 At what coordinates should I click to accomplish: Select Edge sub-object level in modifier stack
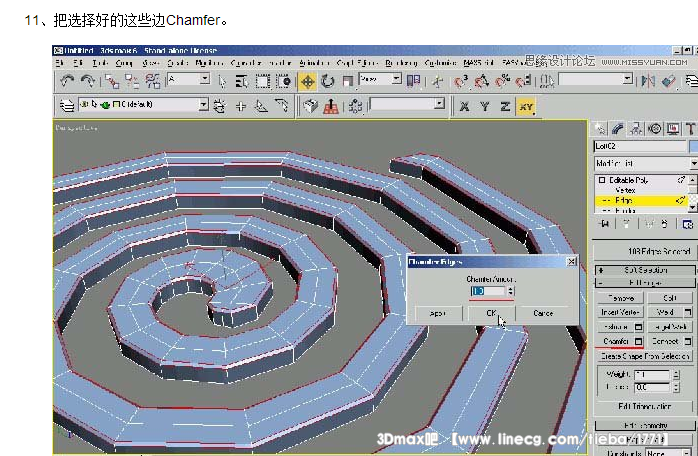coord(641,200)
